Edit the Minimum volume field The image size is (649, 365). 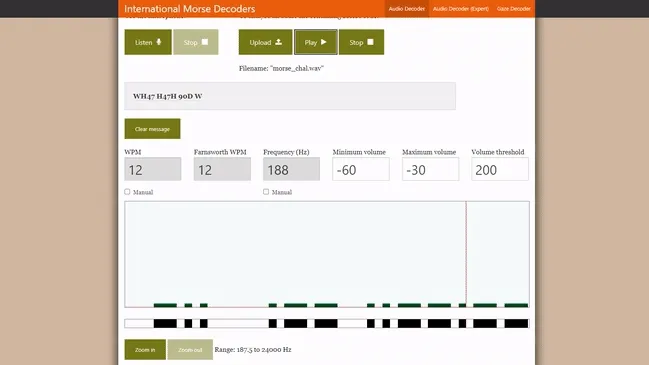click(361, 169)
